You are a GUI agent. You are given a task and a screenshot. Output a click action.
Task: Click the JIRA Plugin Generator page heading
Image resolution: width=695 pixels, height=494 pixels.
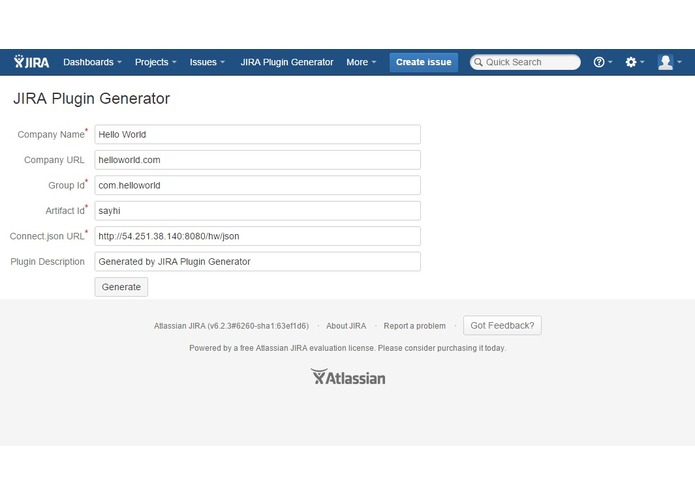[91, 98]
